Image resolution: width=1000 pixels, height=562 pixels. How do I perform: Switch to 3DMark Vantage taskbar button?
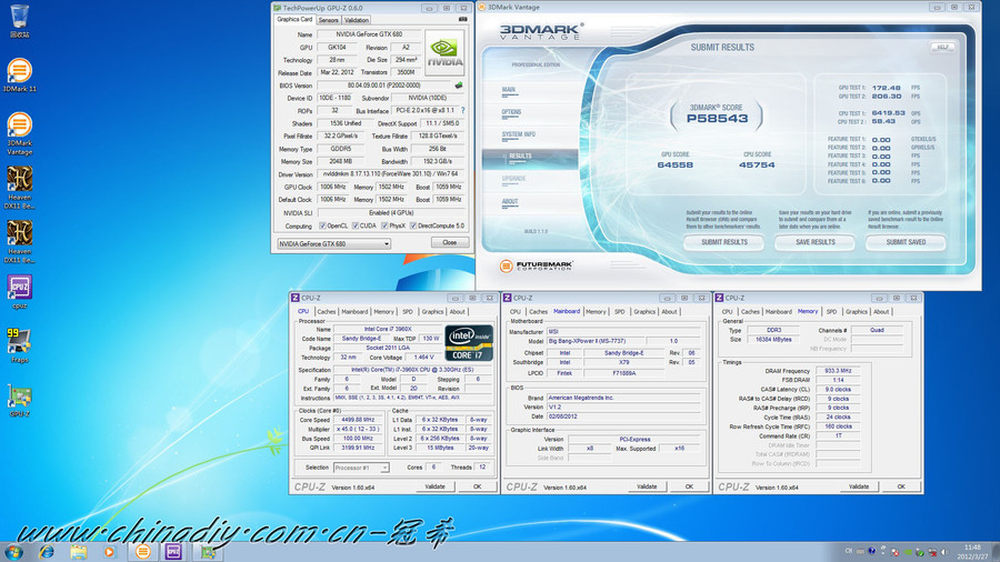coord(143,552)
